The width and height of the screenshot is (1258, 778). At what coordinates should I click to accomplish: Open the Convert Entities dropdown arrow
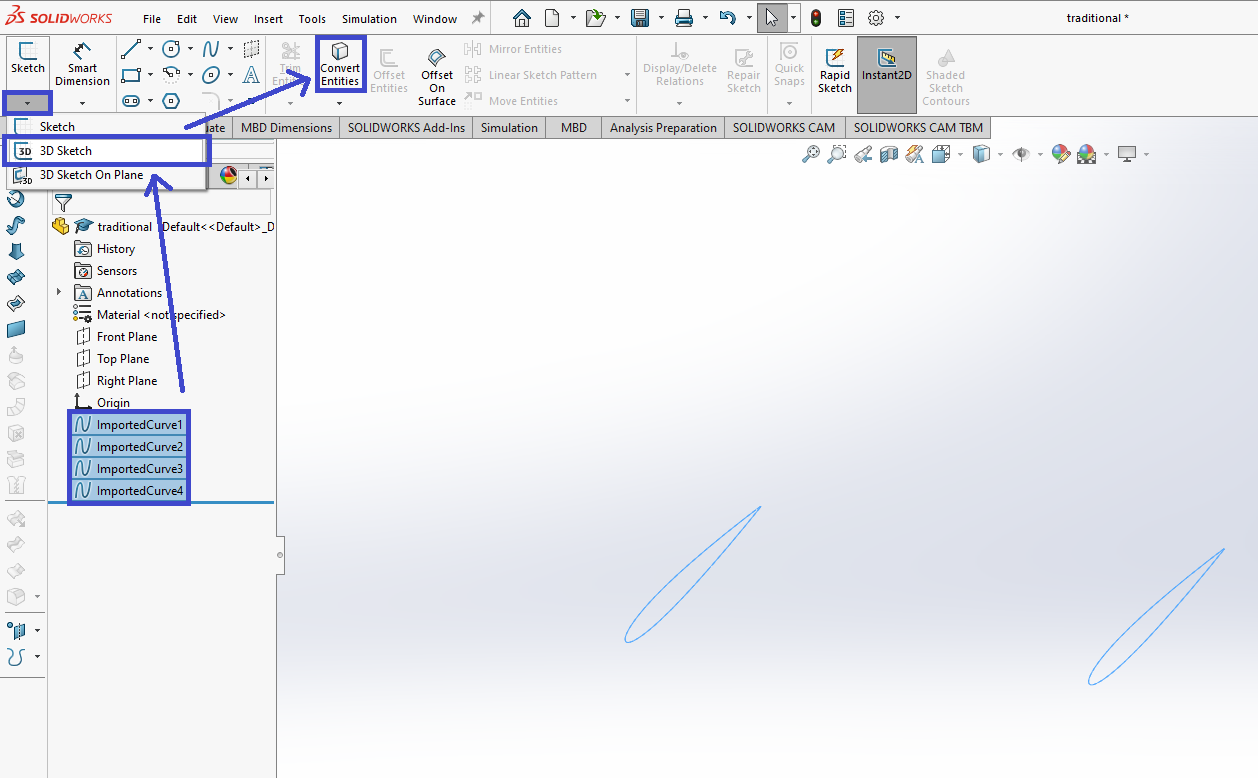(339, 103)
